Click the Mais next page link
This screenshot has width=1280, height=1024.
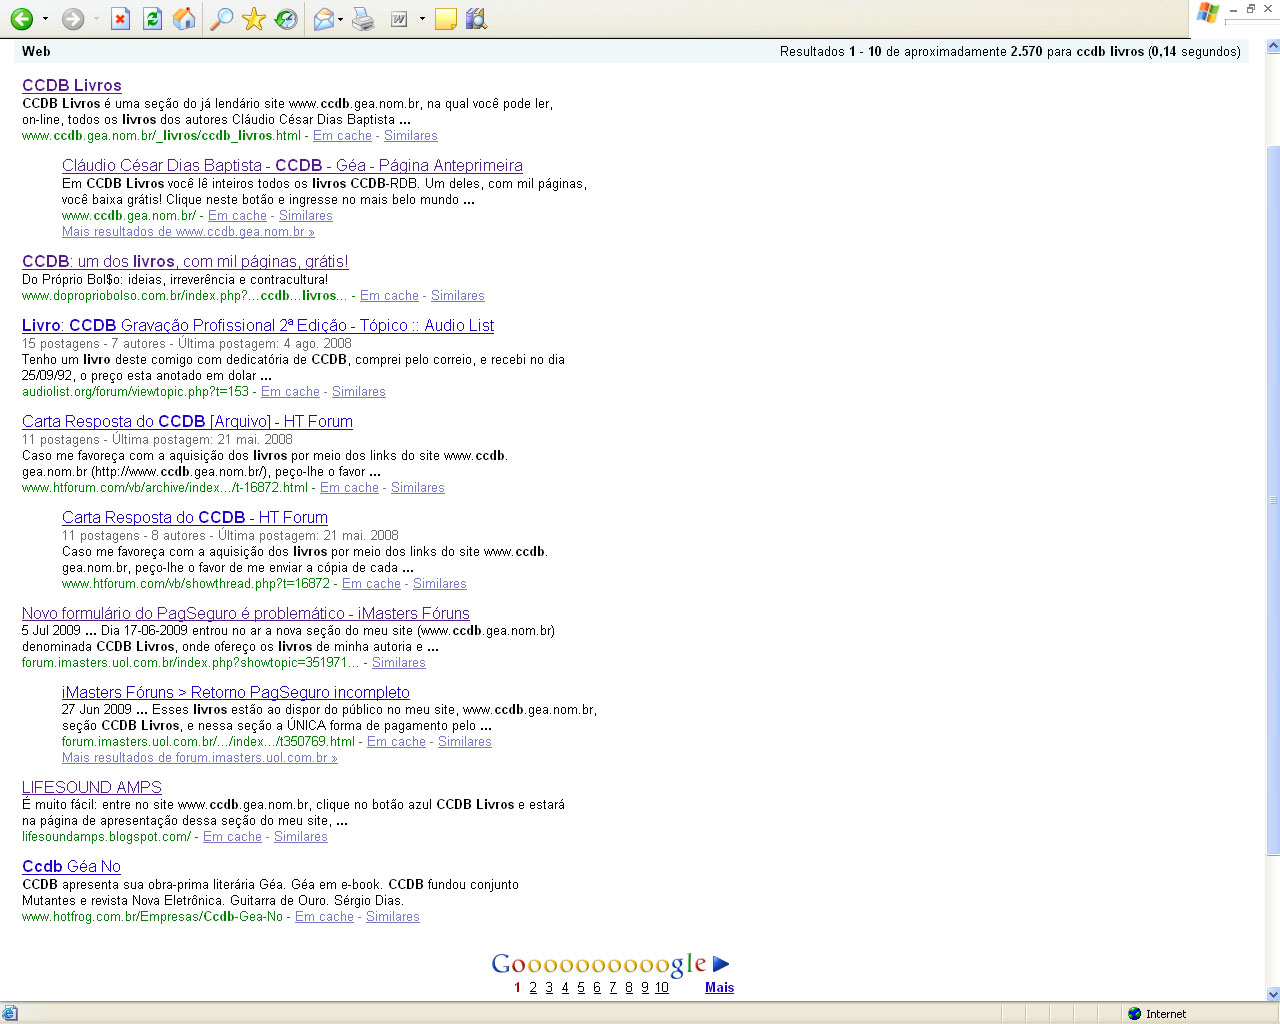(719, 988)
